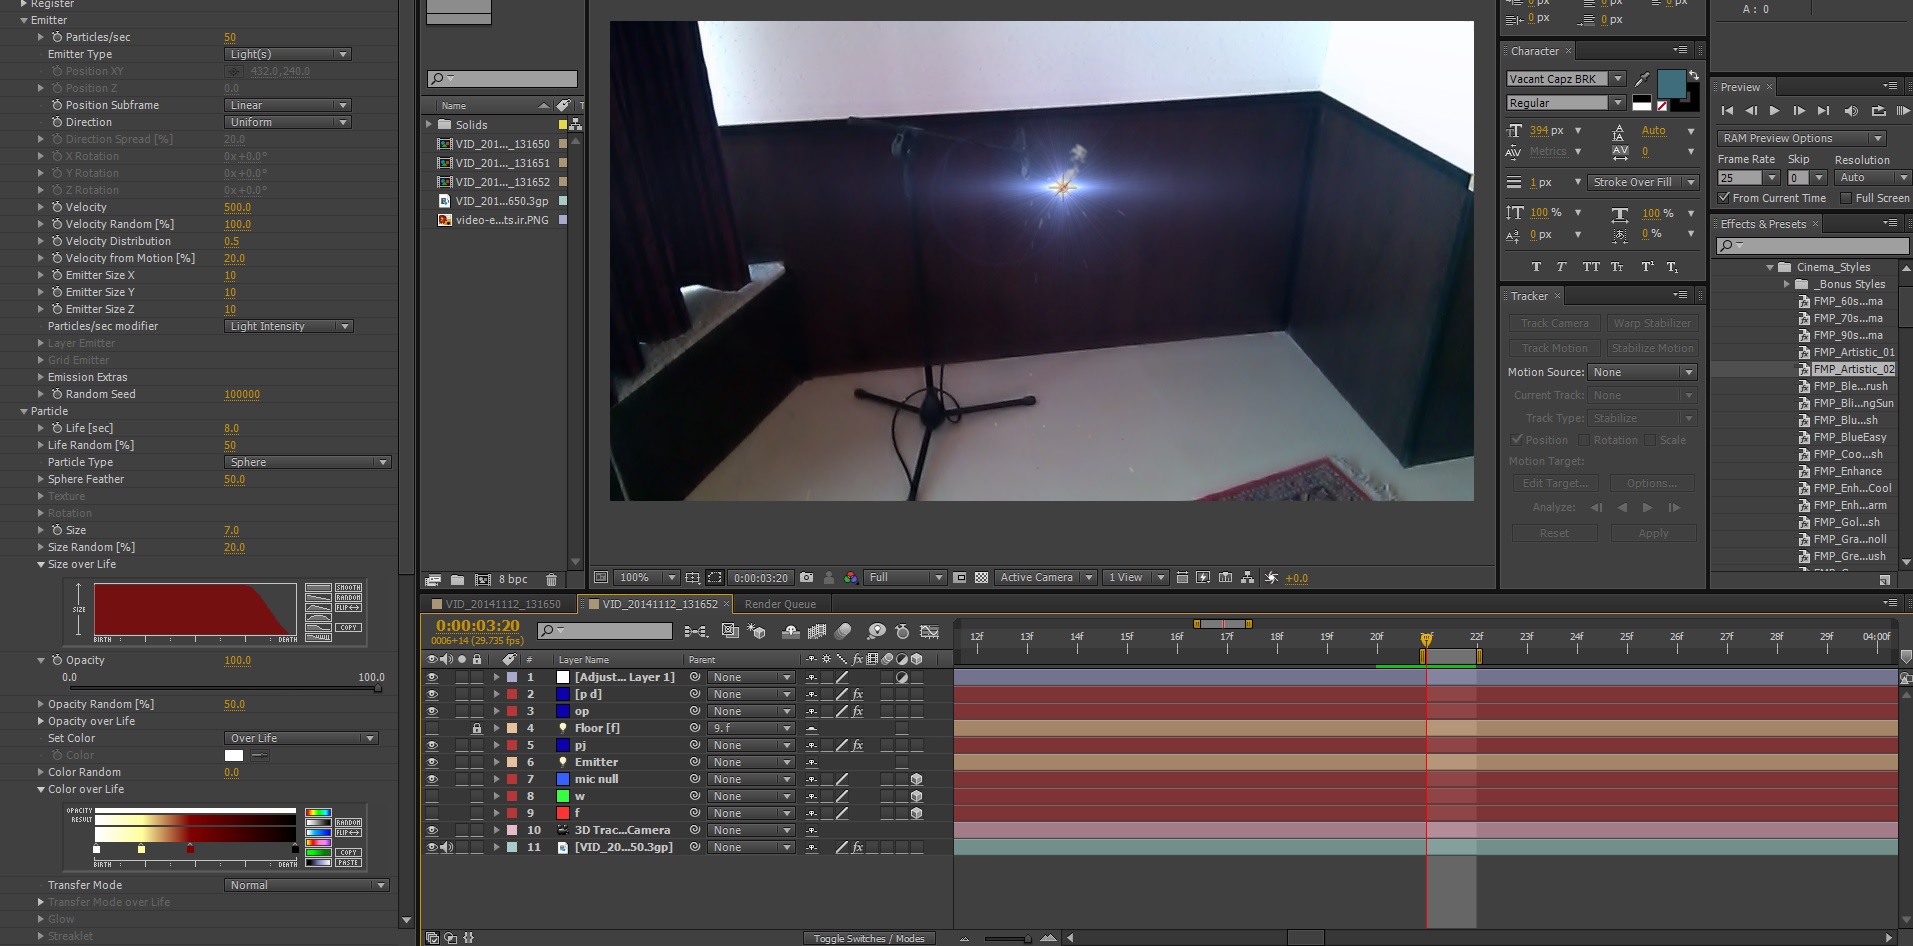Toggle 3D layer switch for mic null

(916, 779)
